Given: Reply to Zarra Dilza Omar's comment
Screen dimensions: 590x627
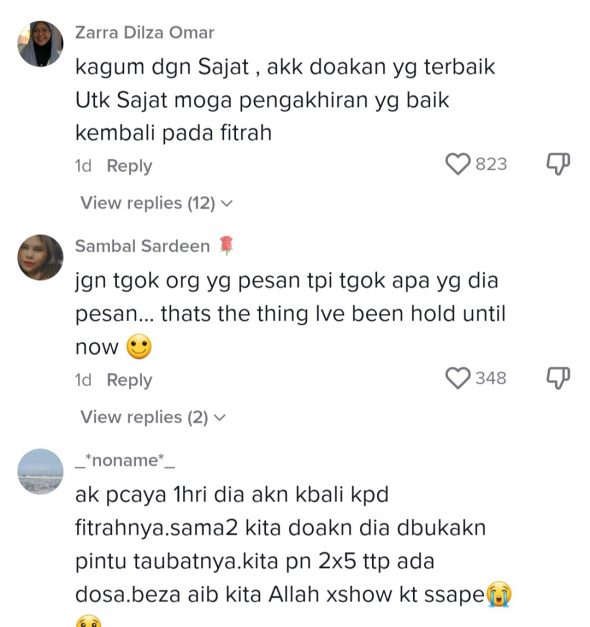Looking at the screenshot, I should click(x=129, y=166).
